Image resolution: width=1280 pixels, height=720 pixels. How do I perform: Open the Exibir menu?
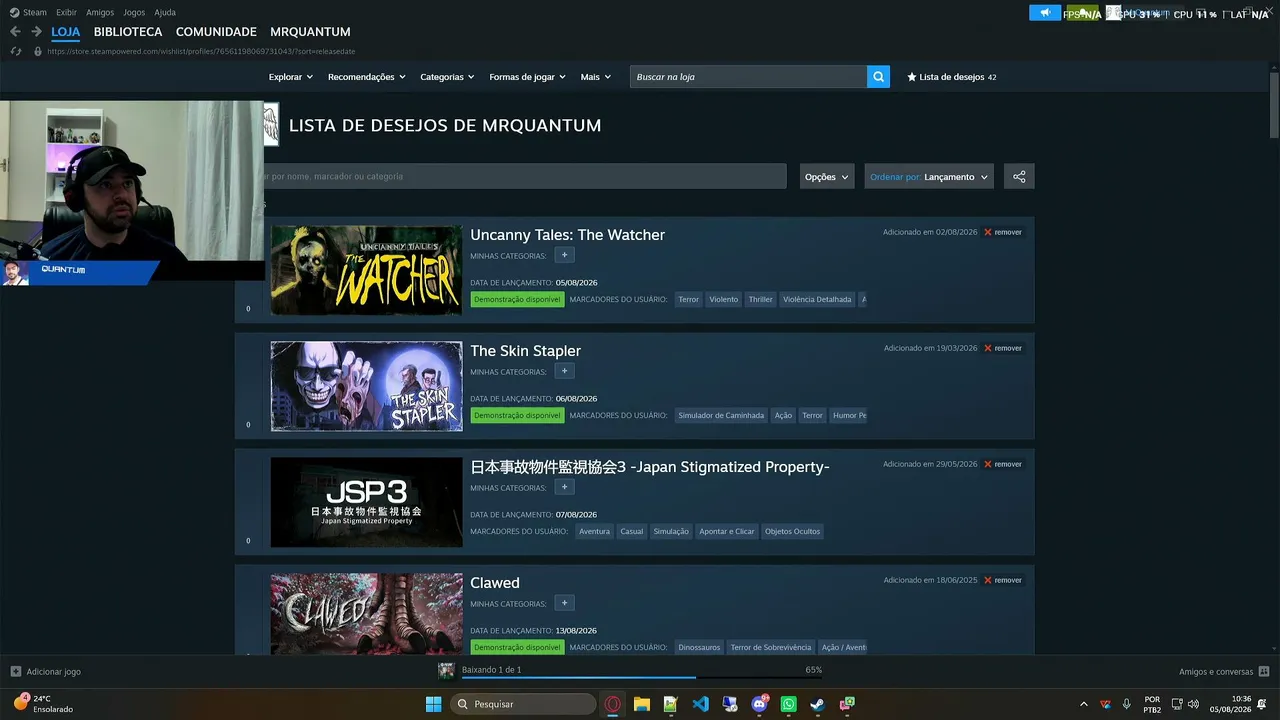[x=66, y=12]
